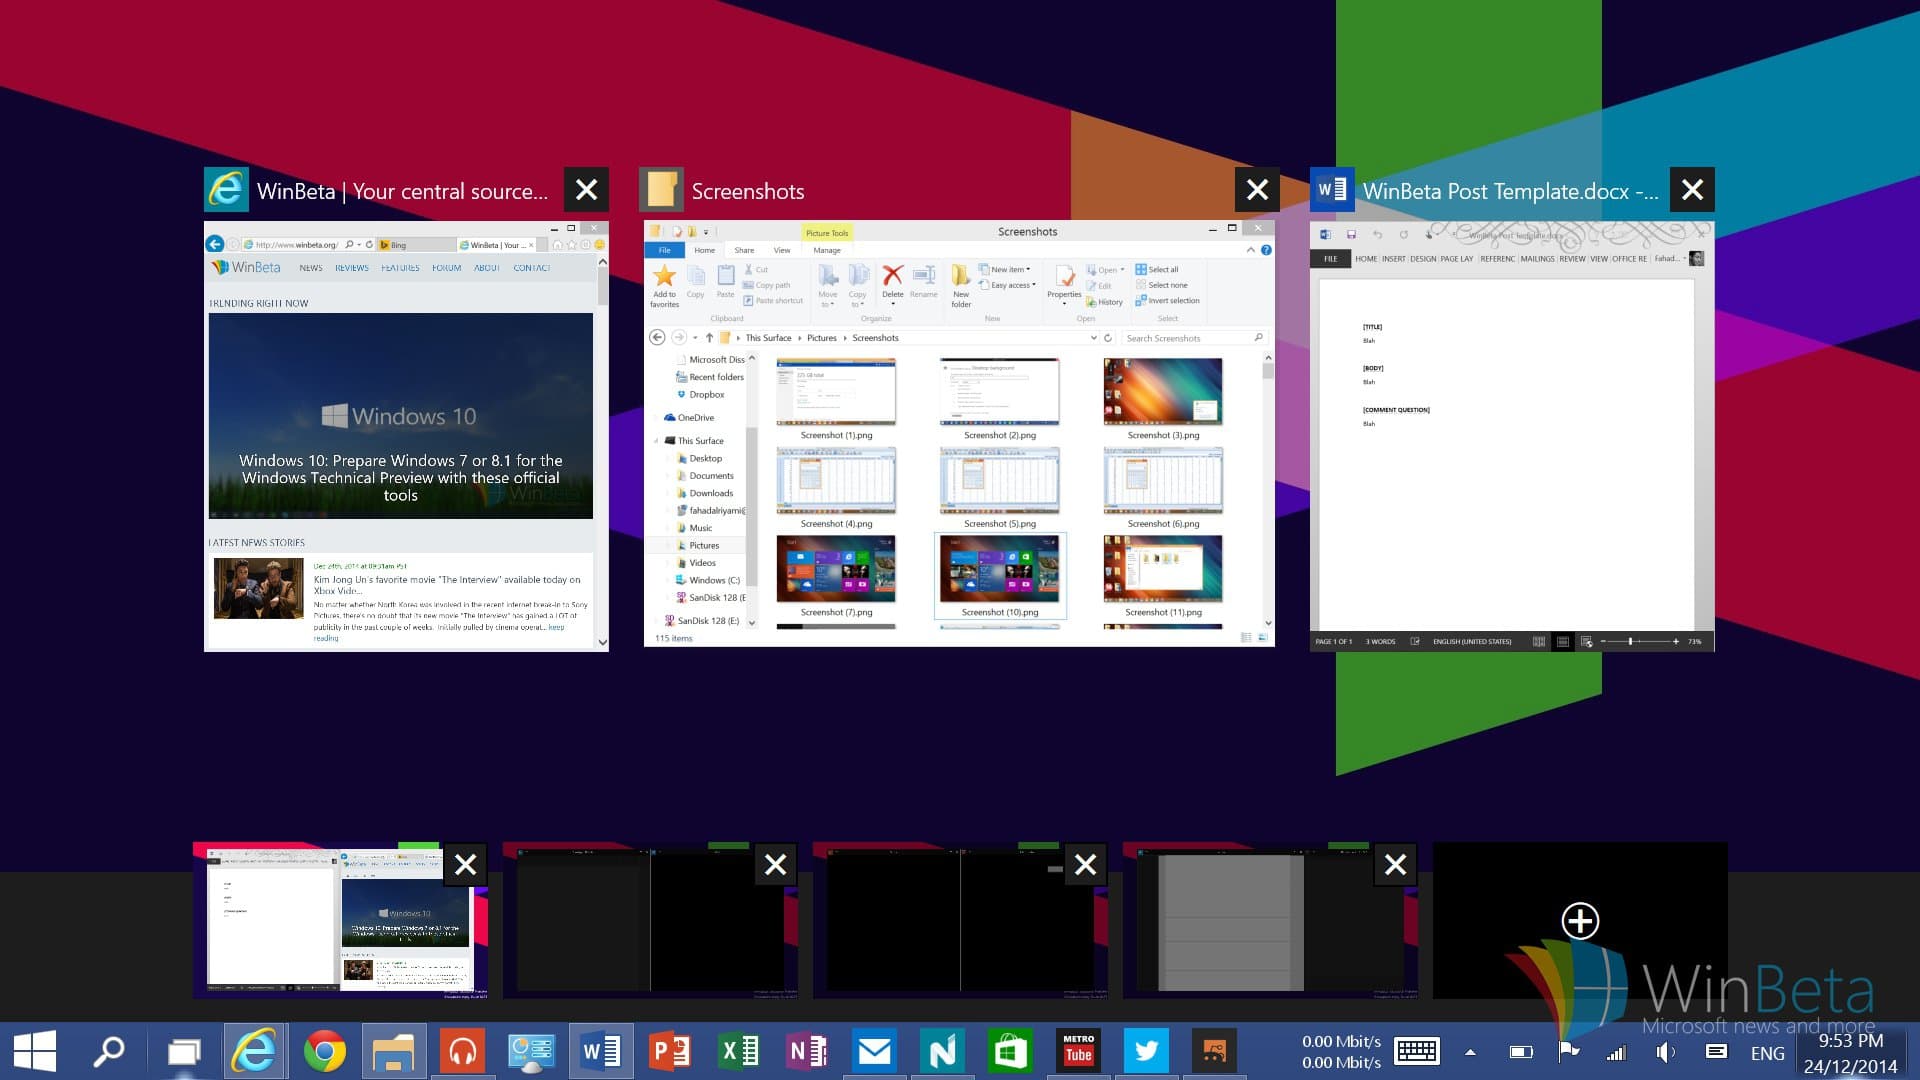Click Invert selection in Explorer ribbon
This screenshot has height=1080, width=1920.
coord(1167,301)
